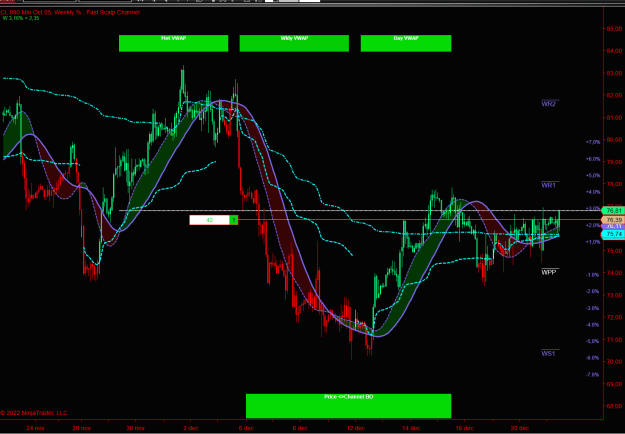Click the Wkly VWAP green button
625x434 pixels.
[x=294, y=43]
